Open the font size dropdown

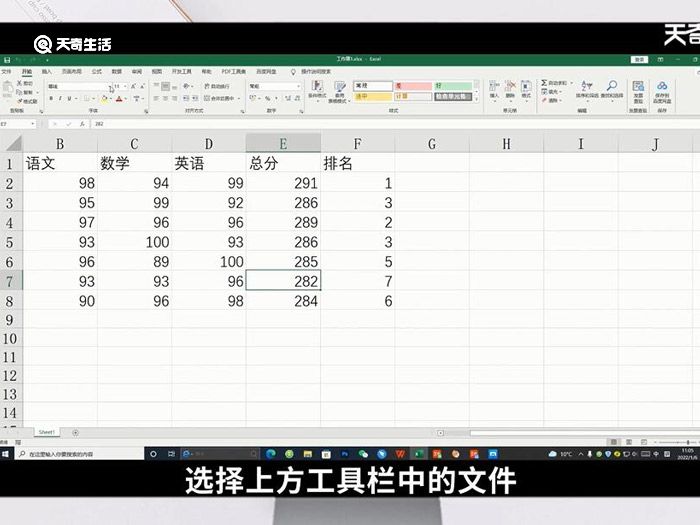[x=125, y=86]
